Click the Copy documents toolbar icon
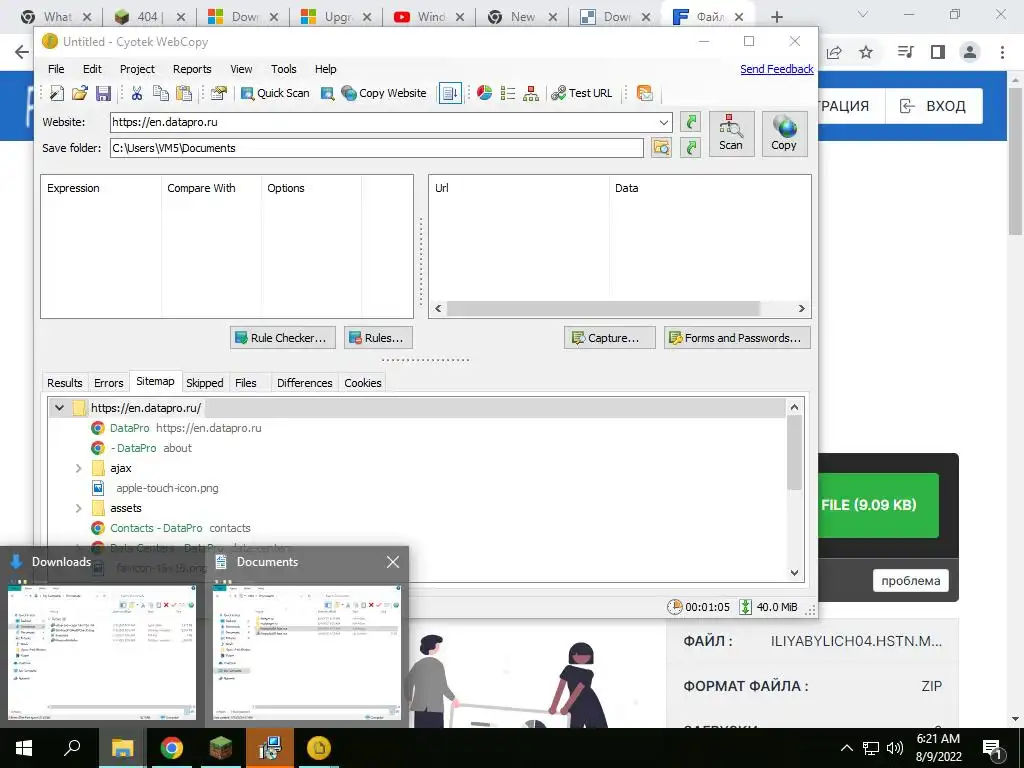 161,93
